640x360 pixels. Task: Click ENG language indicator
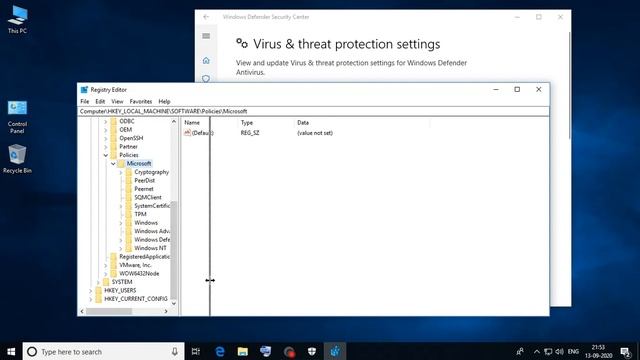(x=573, y=351)
